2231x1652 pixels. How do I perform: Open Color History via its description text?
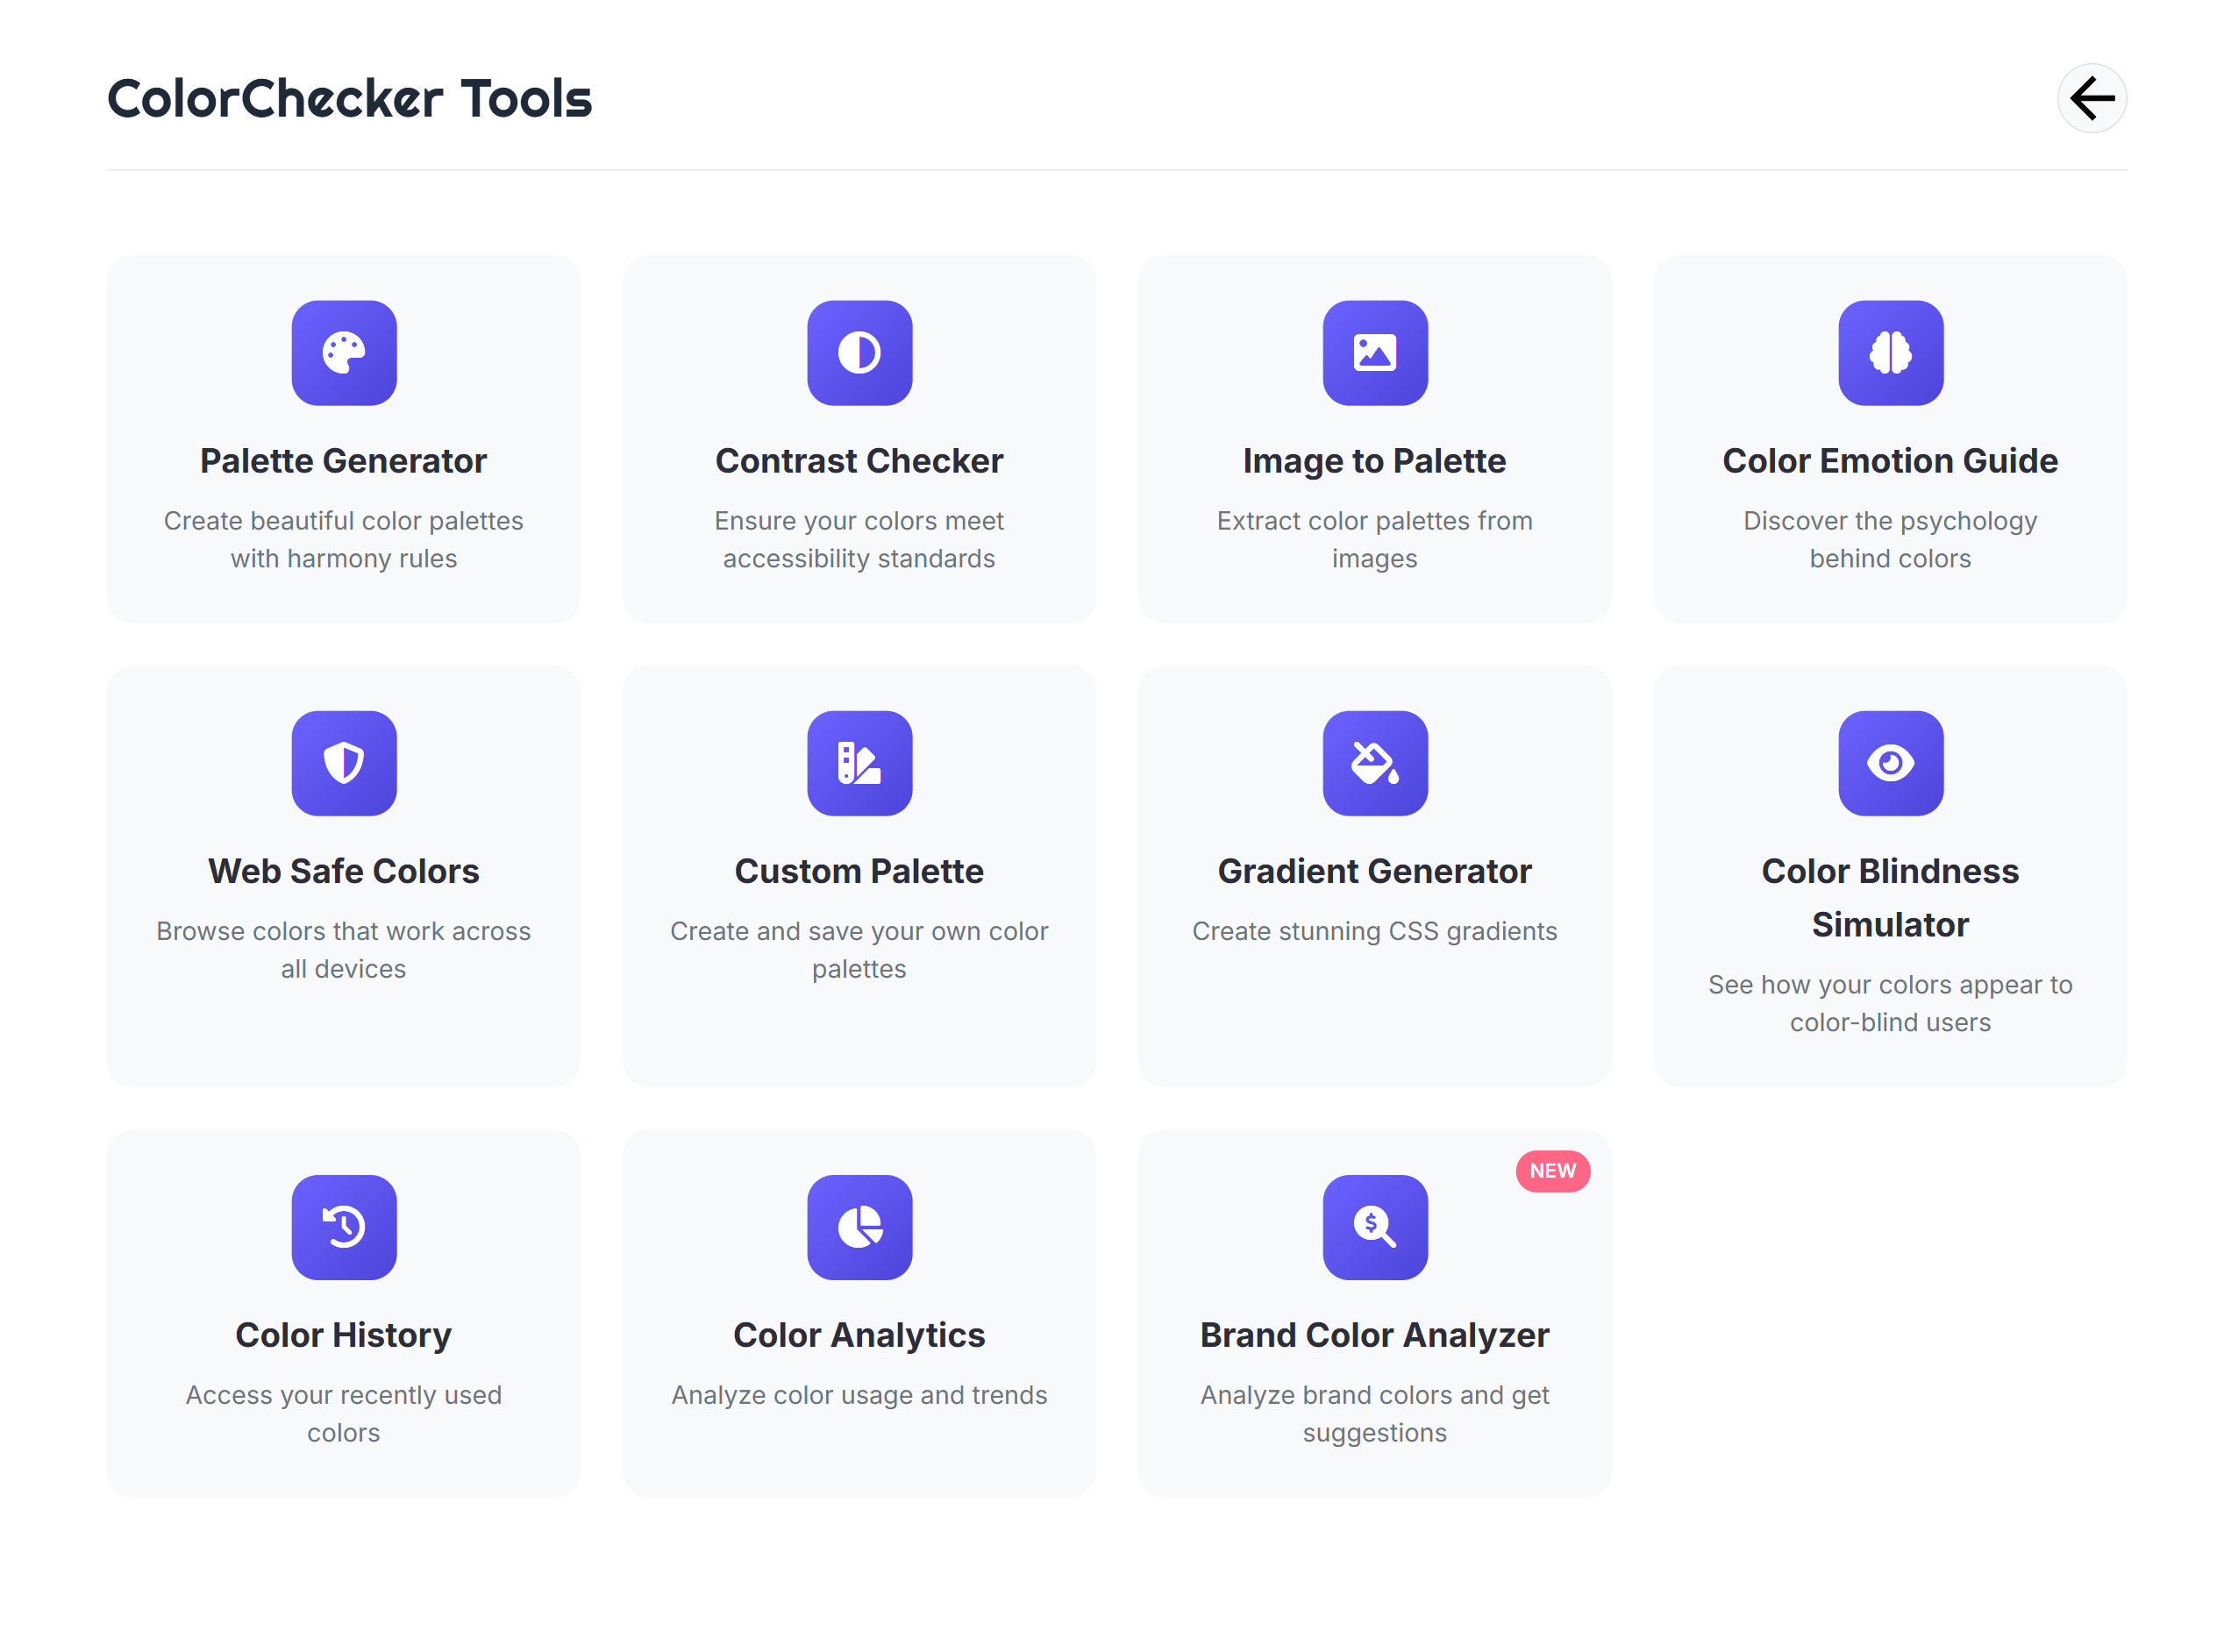(x=343, y=1413)
